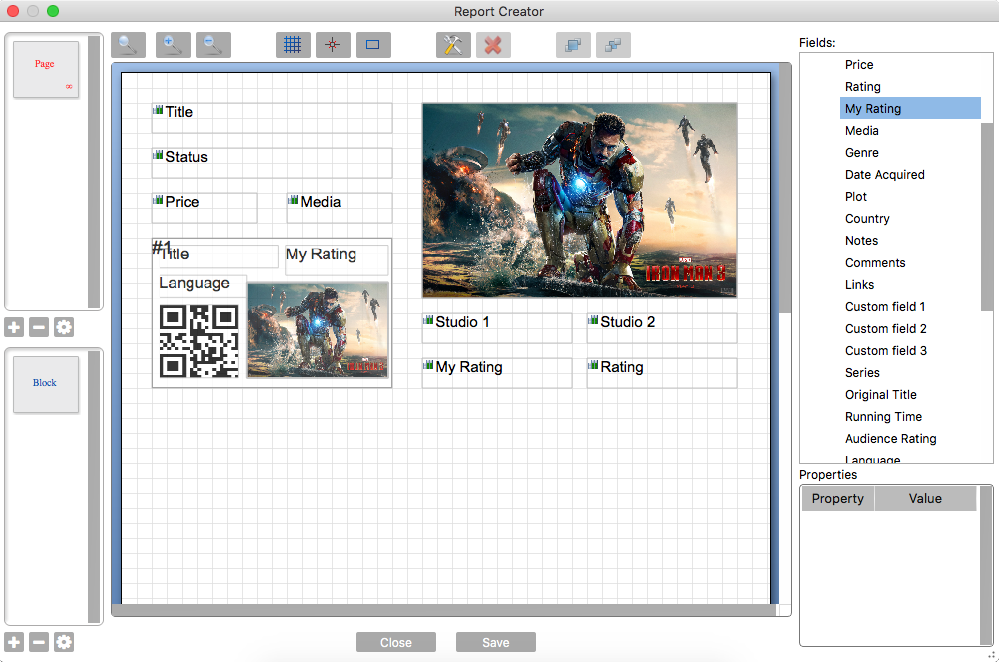Click the blue rectangle border icon

(x=373, y=45)
